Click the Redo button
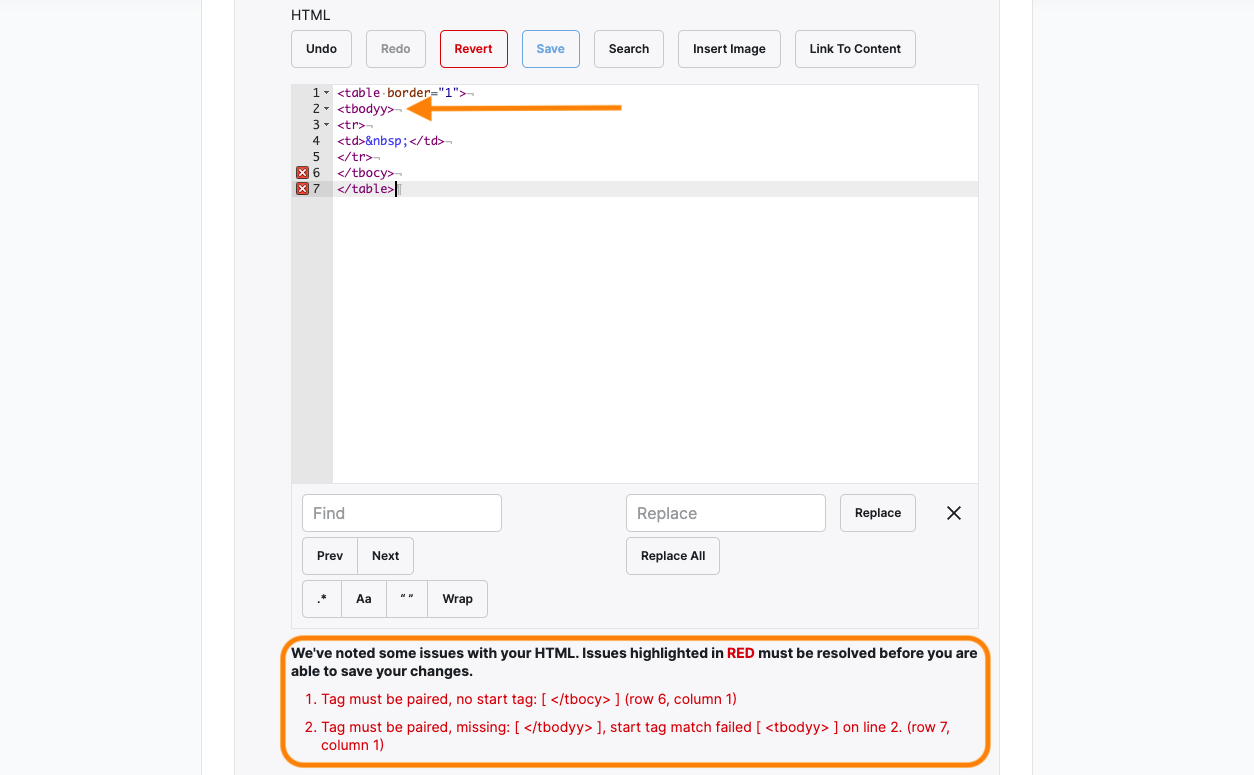The image size is (1254, 775). 395,48
